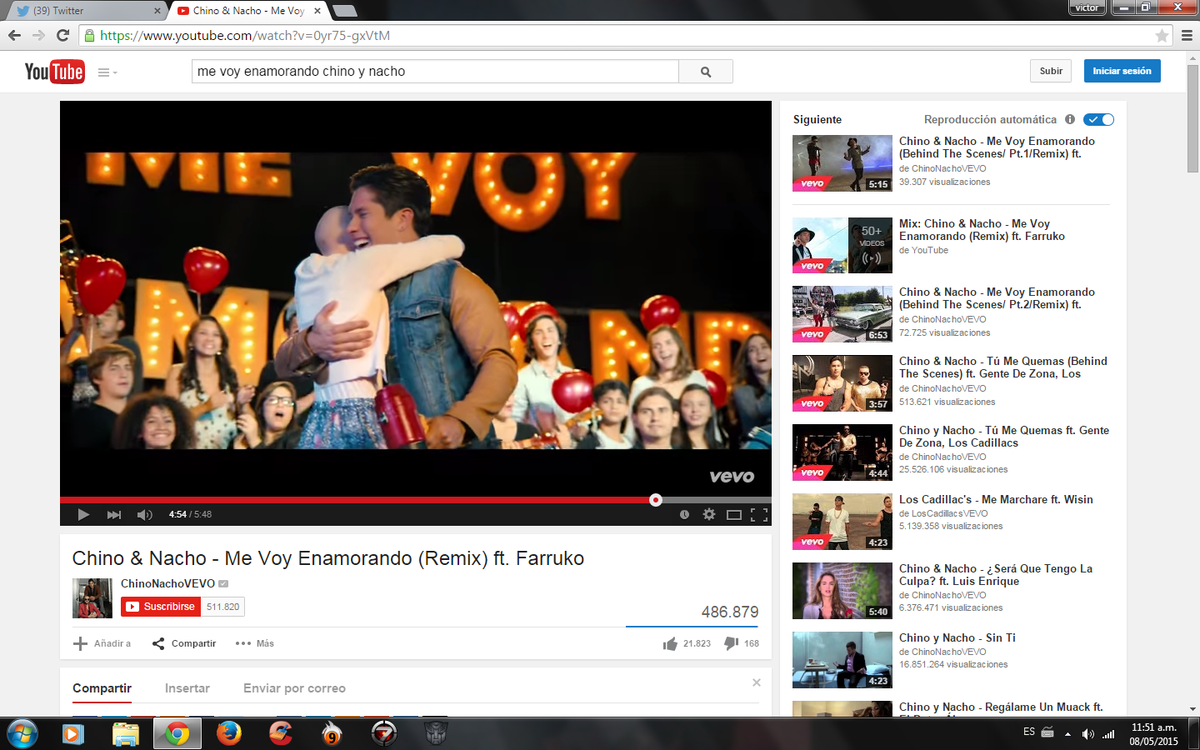Open ChinoNachoVEVO channel link
This screenshot has height=750, width=1200.
pos(168,583)
